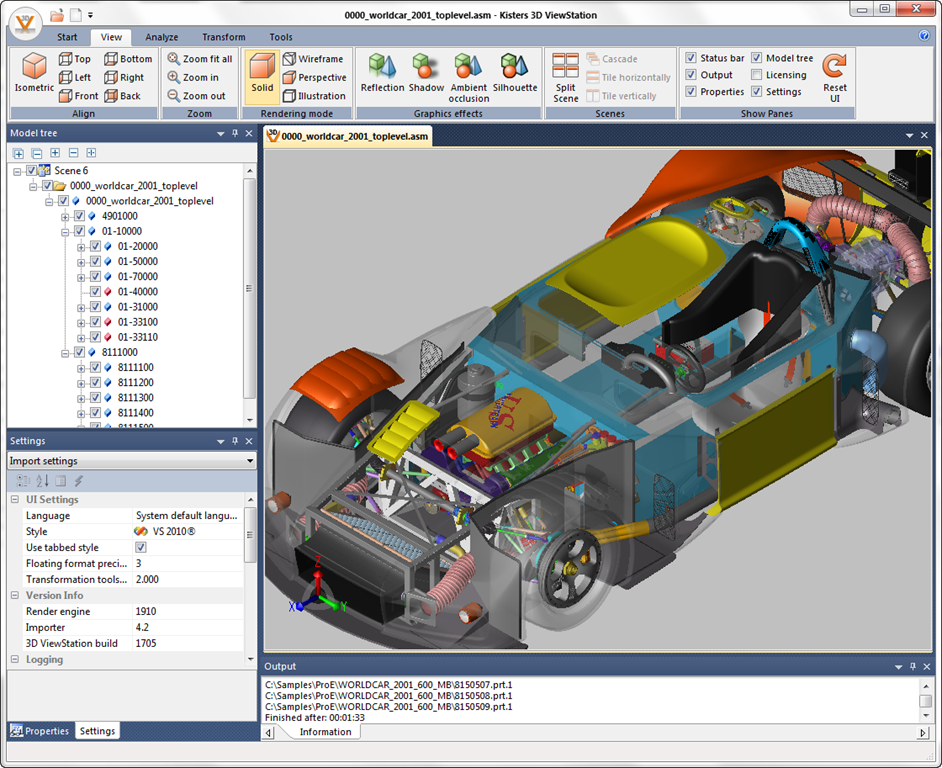This screenshot has height=768, width=942.
Task: Switch to the Properties bottom tab
Action: [x=40, y=731]
